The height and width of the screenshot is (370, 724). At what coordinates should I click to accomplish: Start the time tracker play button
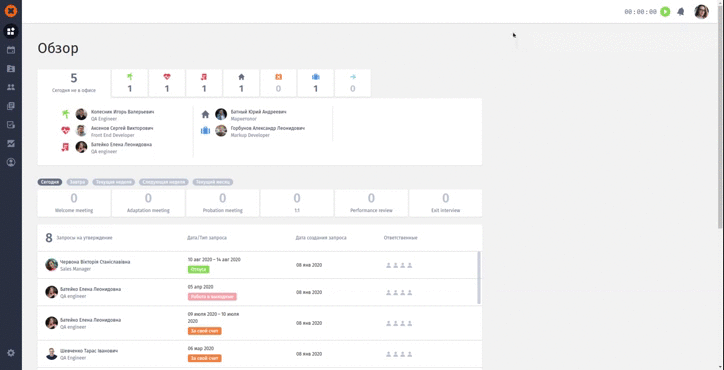click(665, 12)
